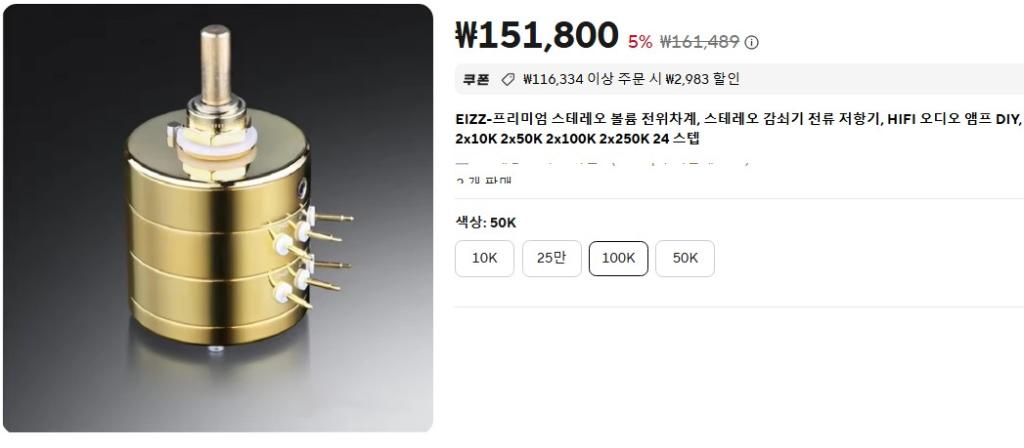Click the grey coupon banner bar

739,80
